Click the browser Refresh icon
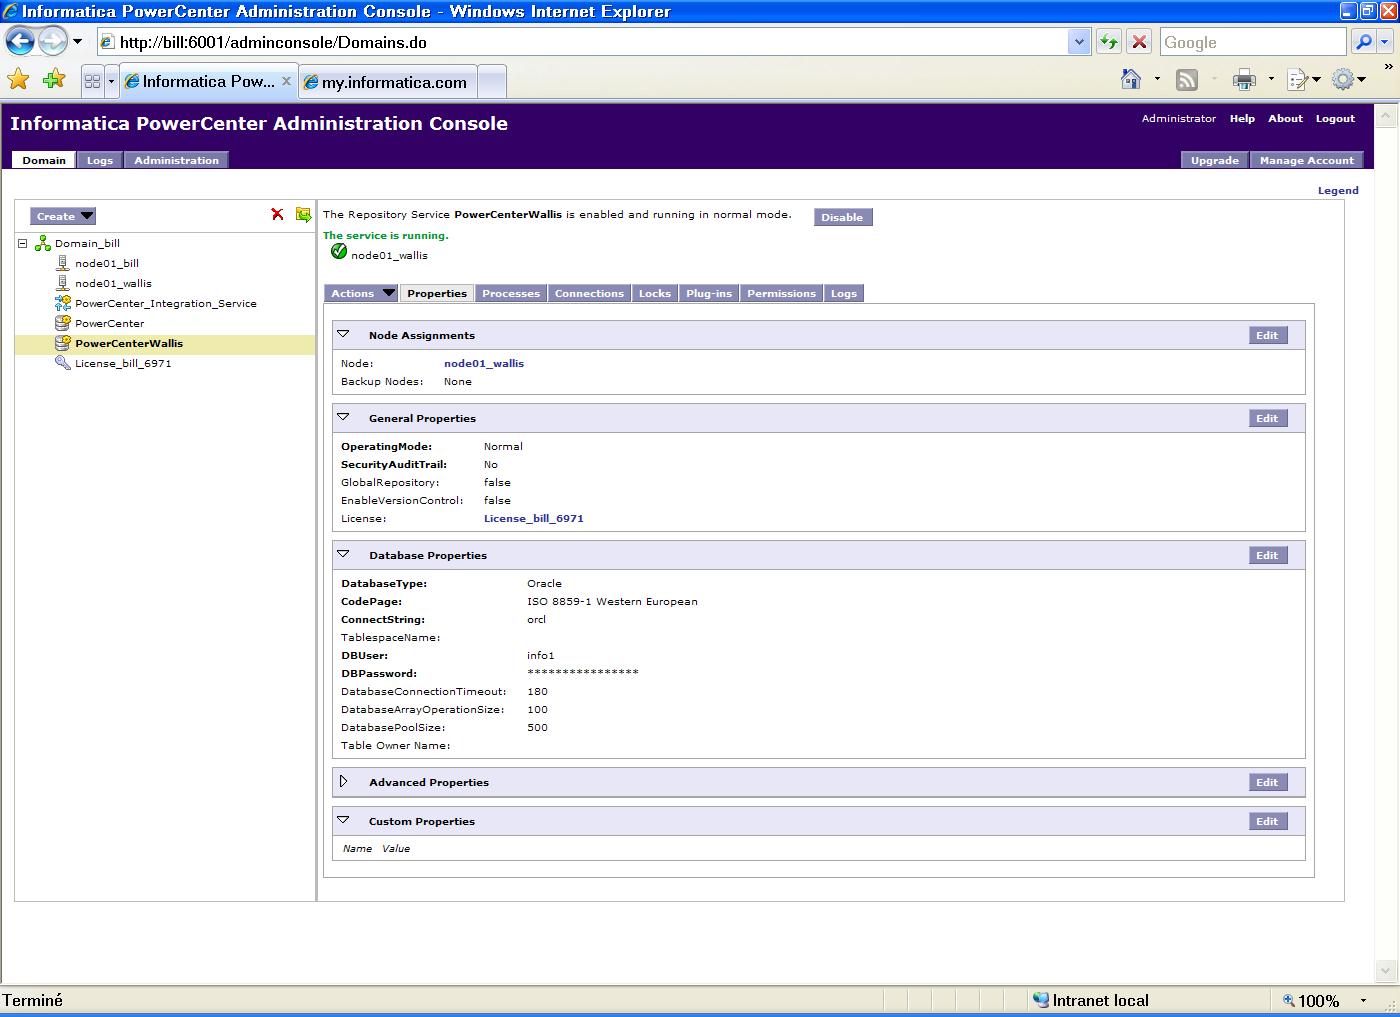This screenshot has height=1017, width=1400. coord(1108,42)
